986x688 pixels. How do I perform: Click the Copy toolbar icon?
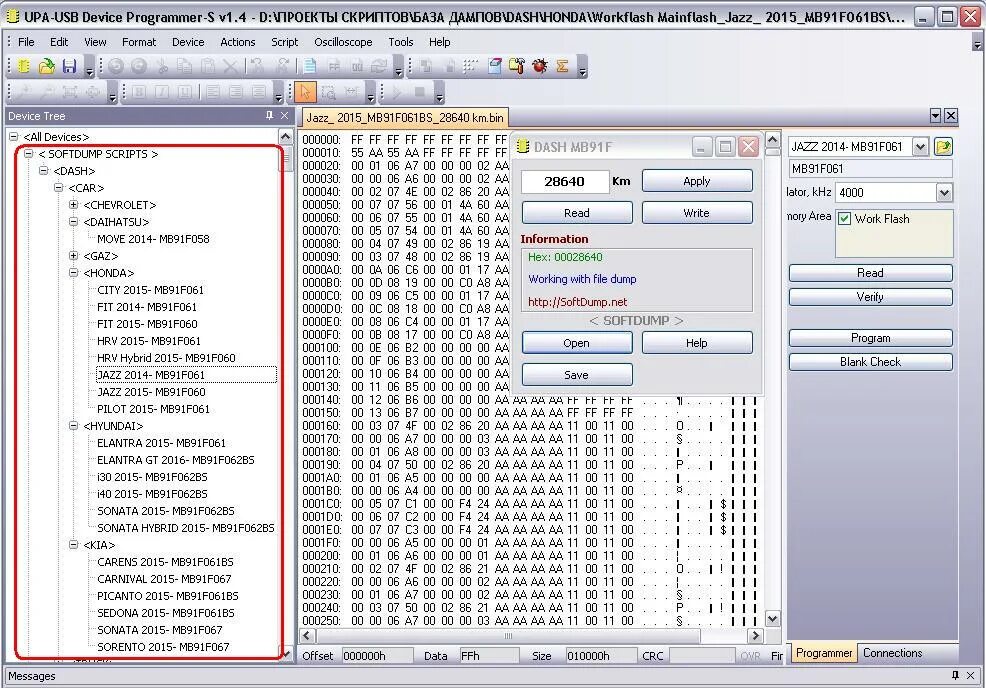(x=185, y=66)
